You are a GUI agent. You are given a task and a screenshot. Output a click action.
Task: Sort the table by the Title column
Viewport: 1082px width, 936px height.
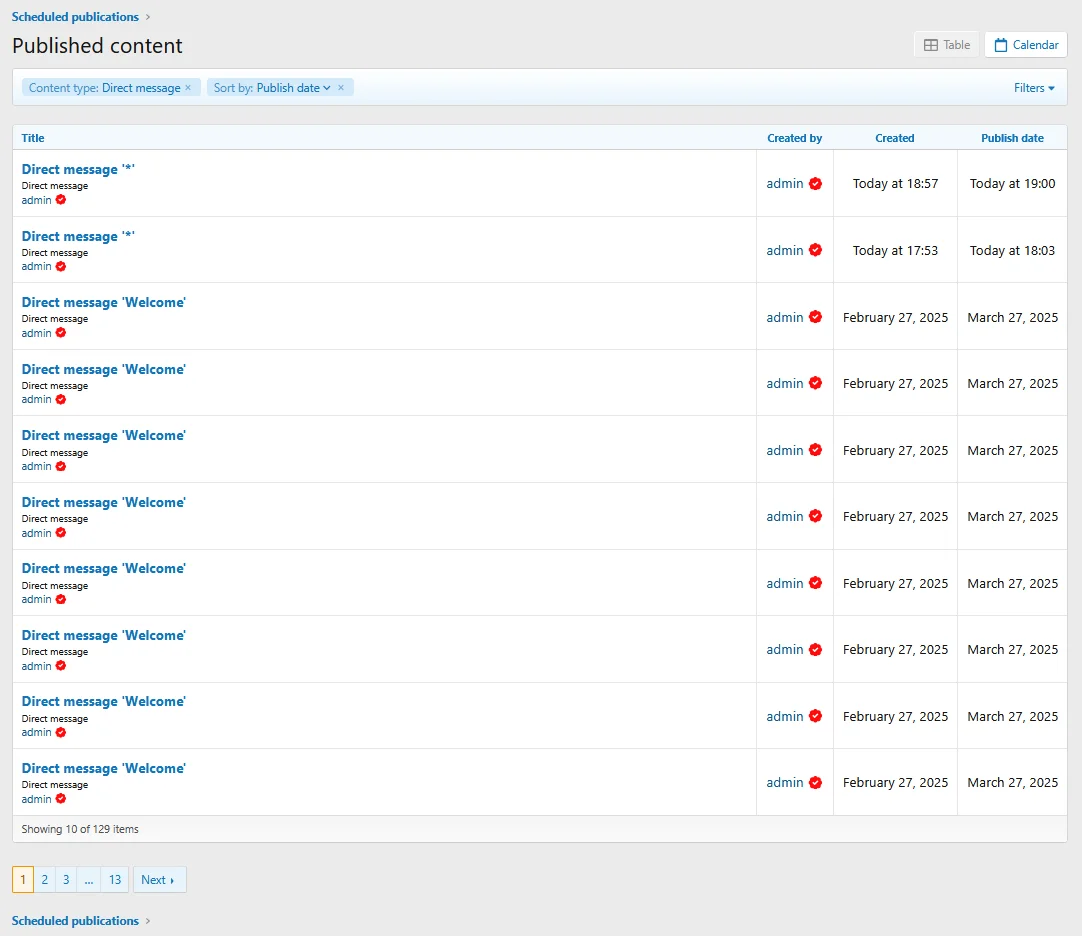32,138
